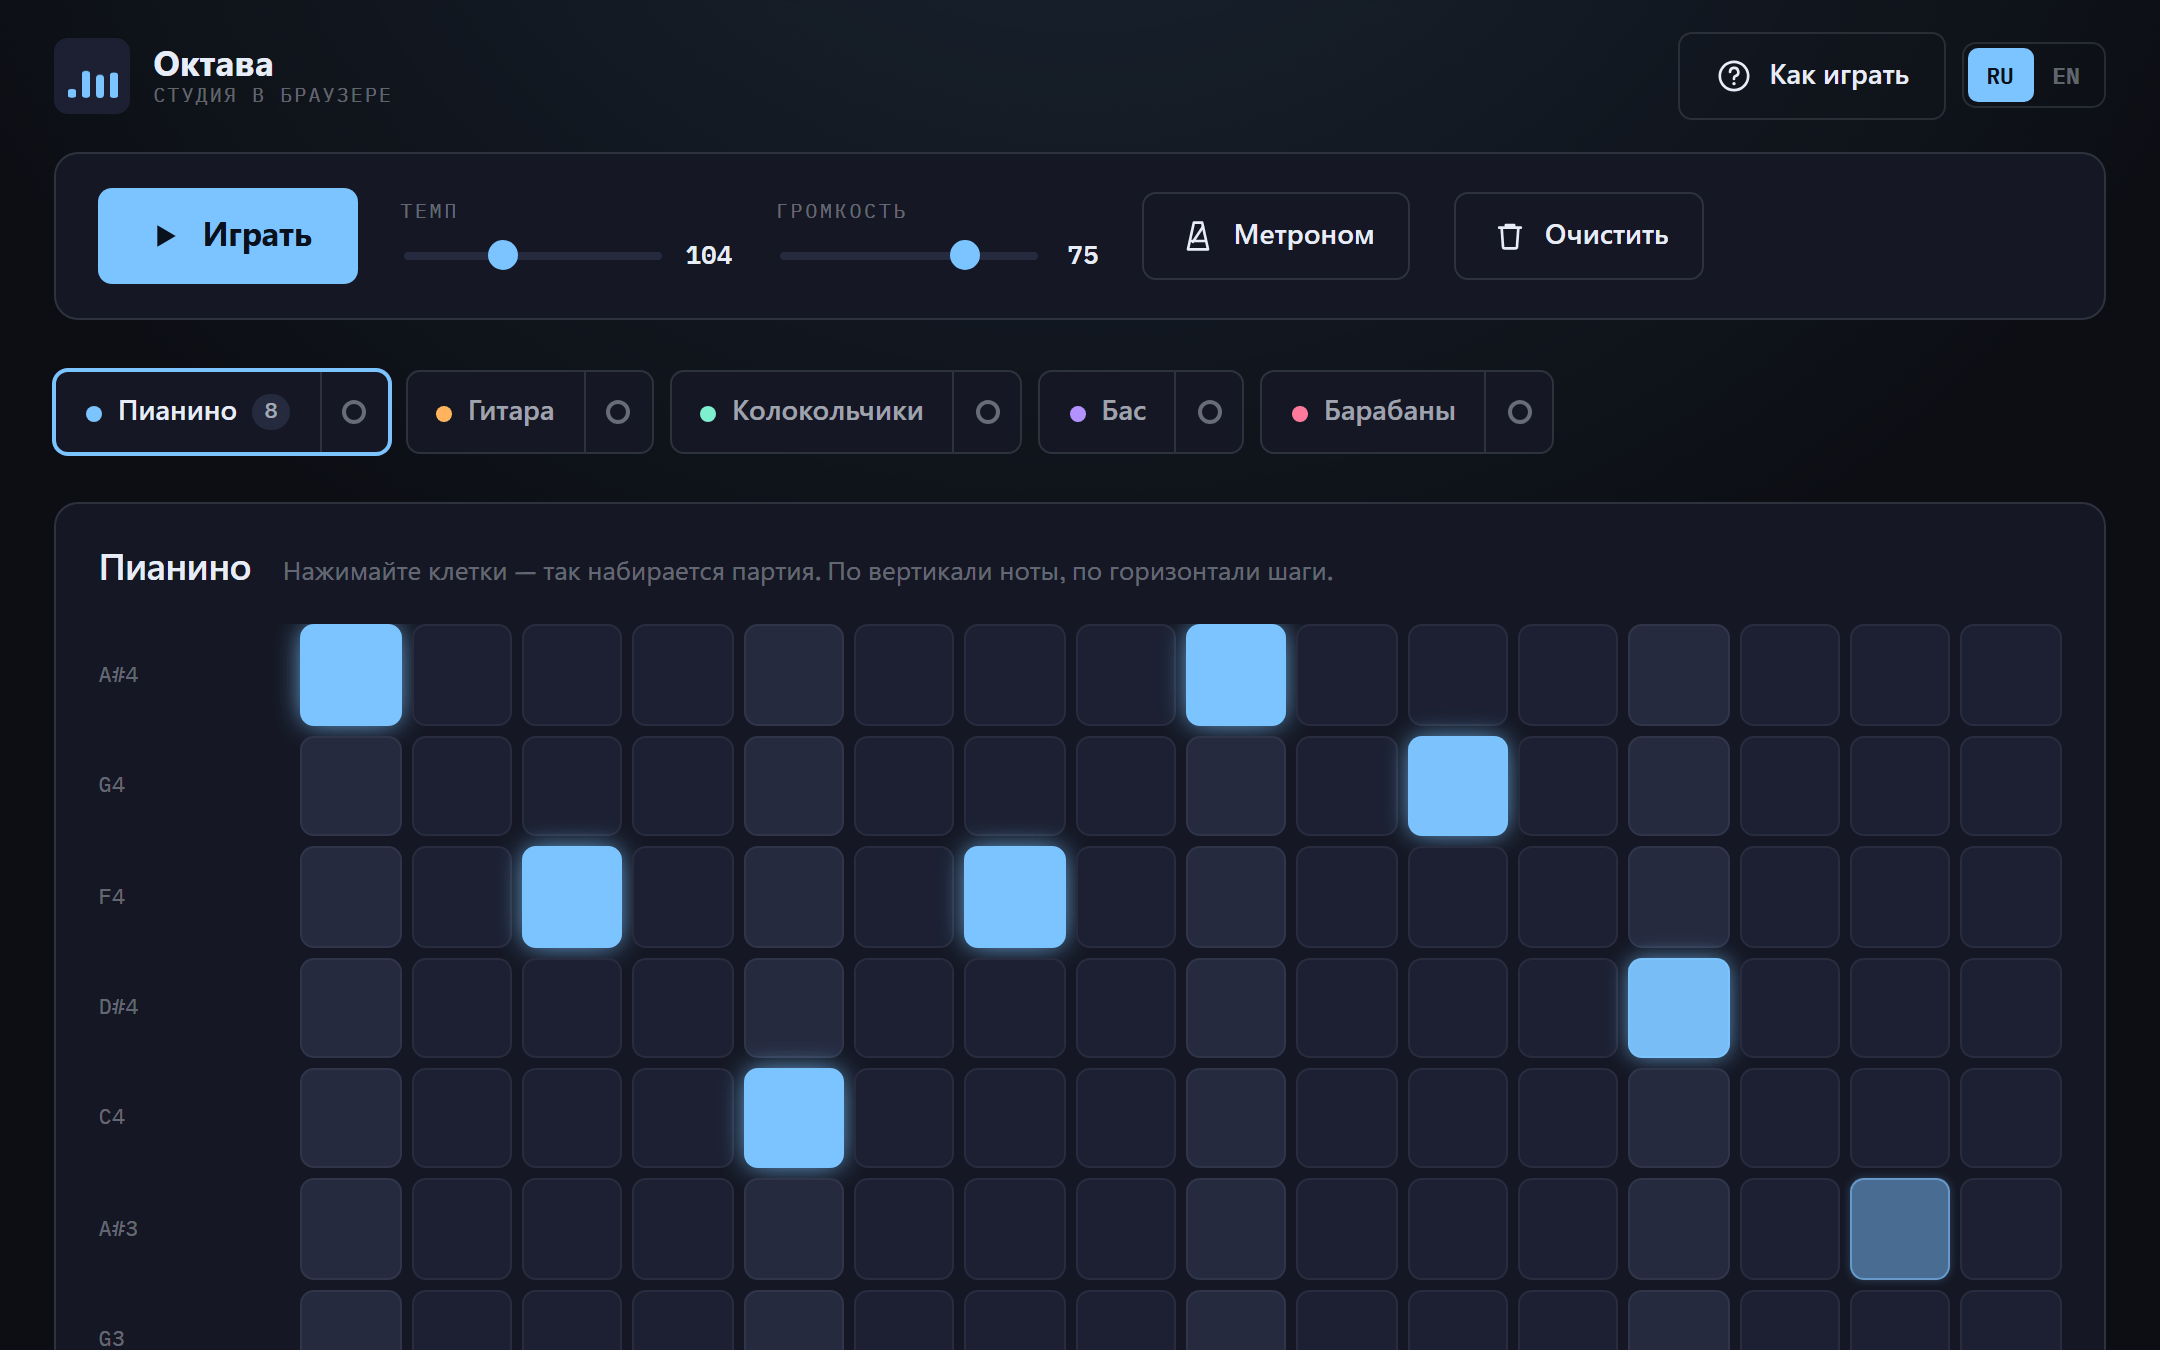
Task: Turn off the A#4 note at step 1
Action: 351,675
